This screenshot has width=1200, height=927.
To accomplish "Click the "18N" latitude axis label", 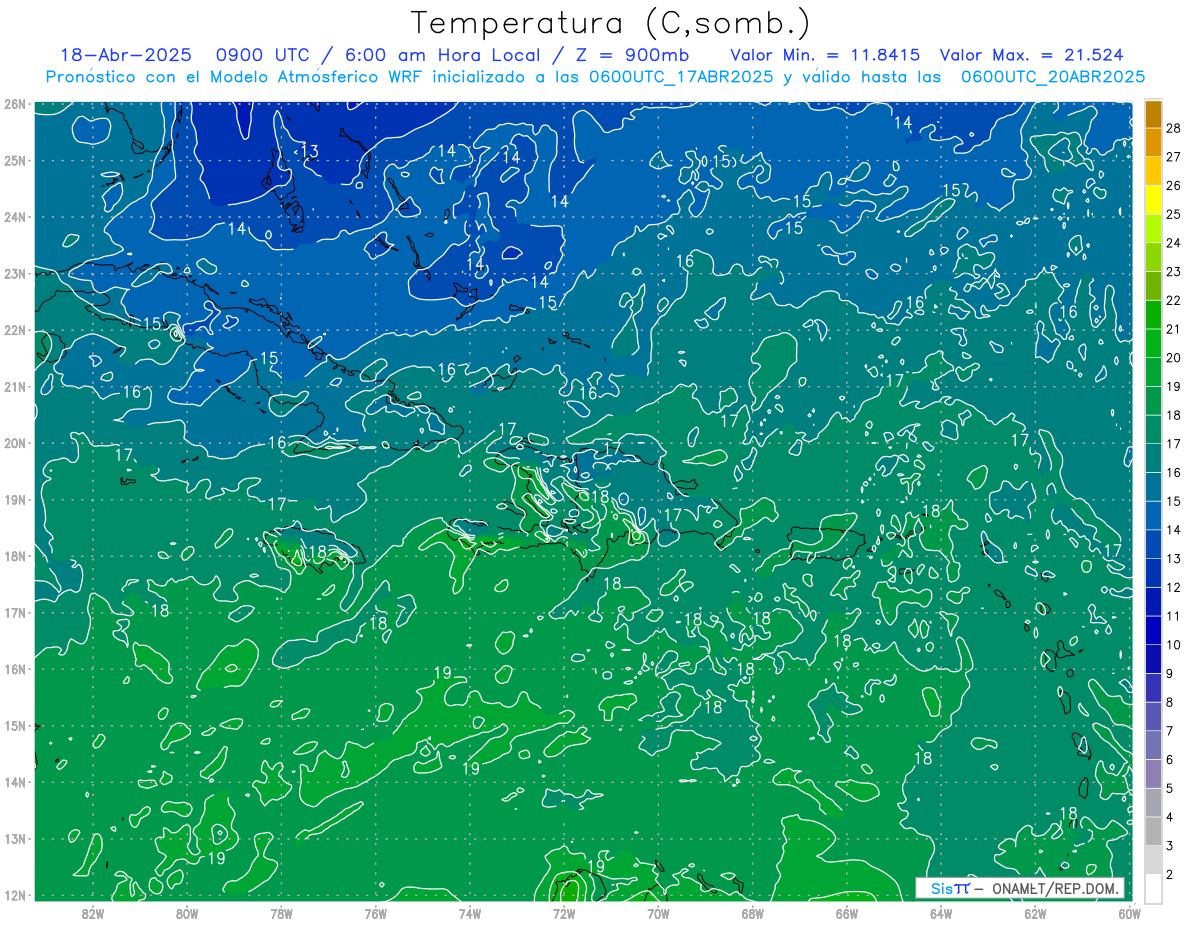I will point(14,556).
